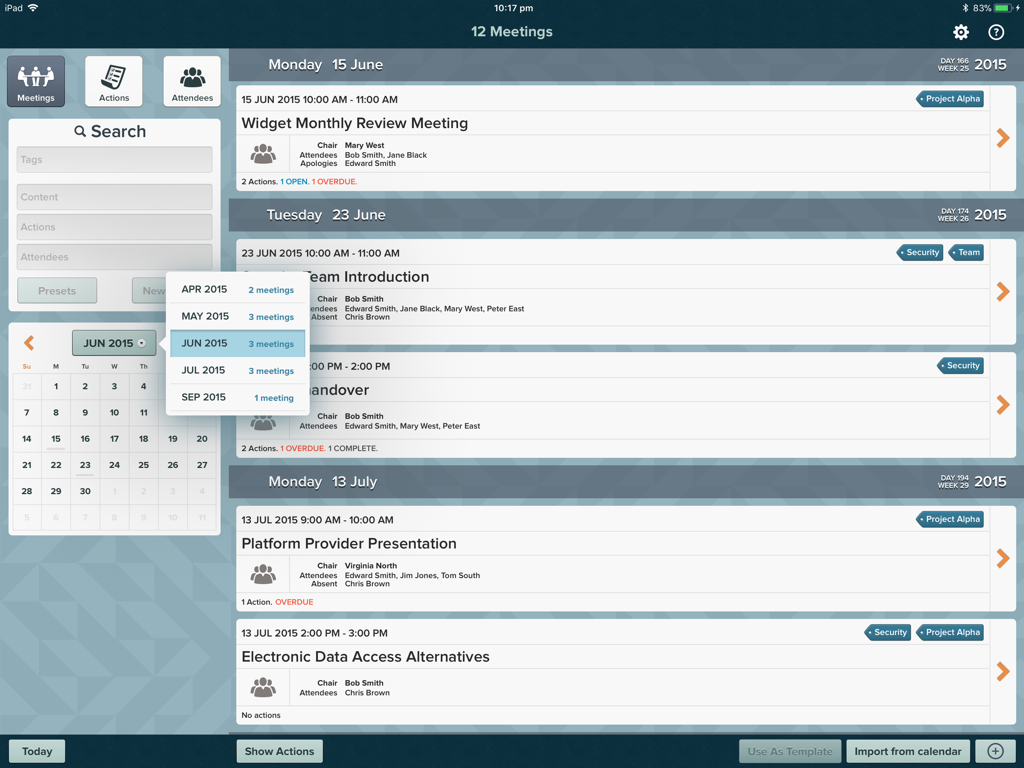Image resolution: width=1024 pixels, height=768 pixels.
Task: Select June 15 in the mini calendar
Action: tap(55, 438)
